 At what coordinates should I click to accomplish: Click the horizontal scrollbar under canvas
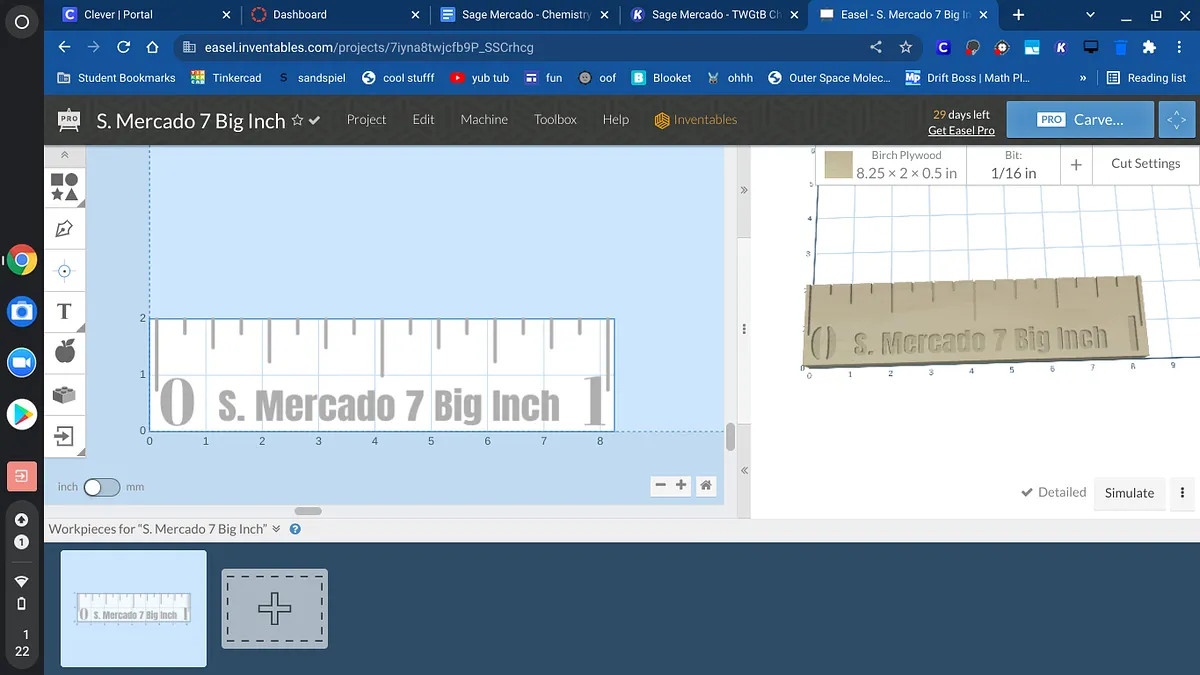(308, 511)
